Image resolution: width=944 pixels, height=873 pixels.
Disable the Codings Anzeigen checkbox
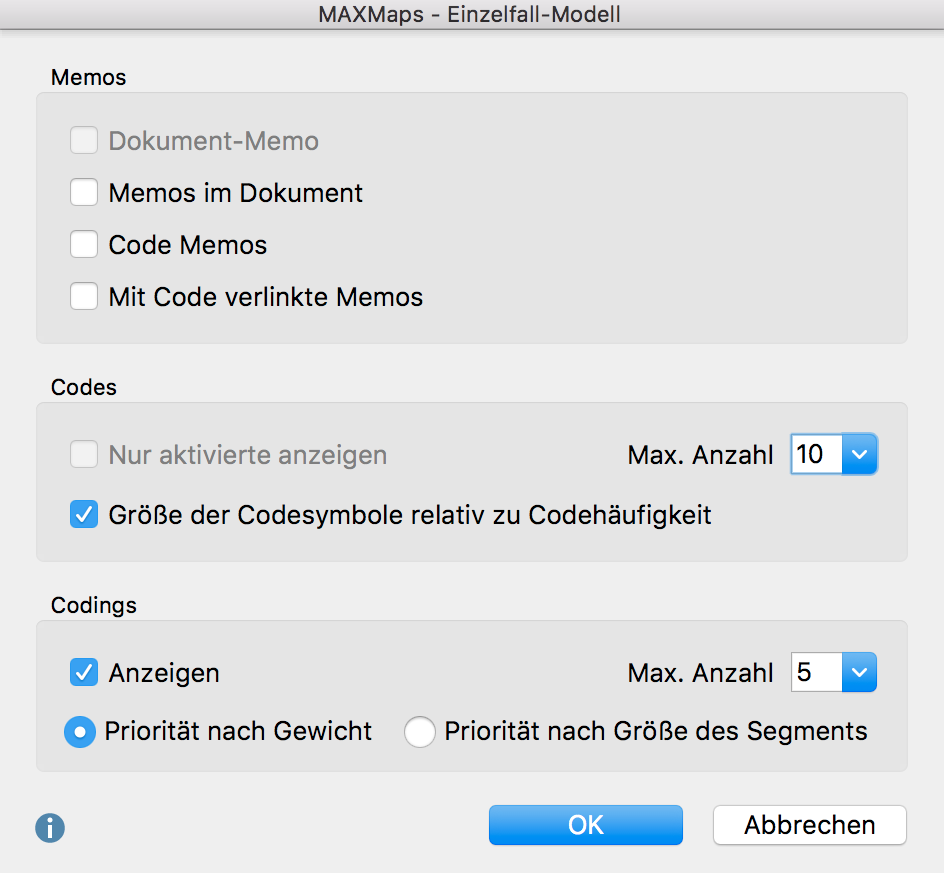[x=84, y=673]
